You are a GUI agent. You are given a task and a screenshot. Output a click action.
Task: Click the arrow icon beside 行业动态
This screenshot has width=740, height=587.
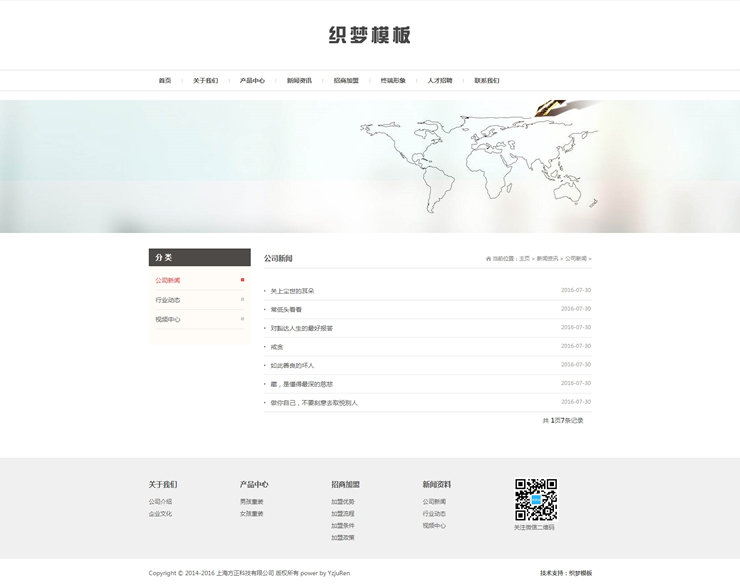point(242,300)
